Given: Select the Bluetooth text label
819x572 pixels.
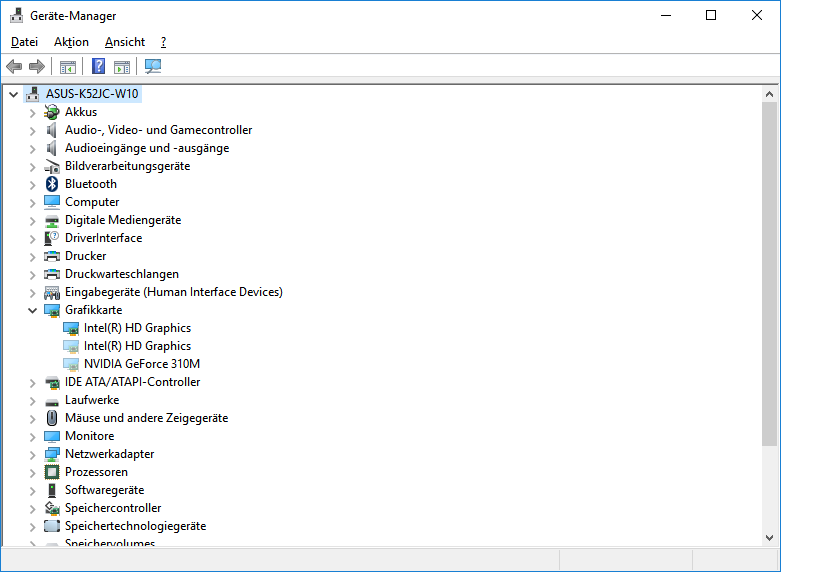Looking at the screenshot, I should 91,184.
